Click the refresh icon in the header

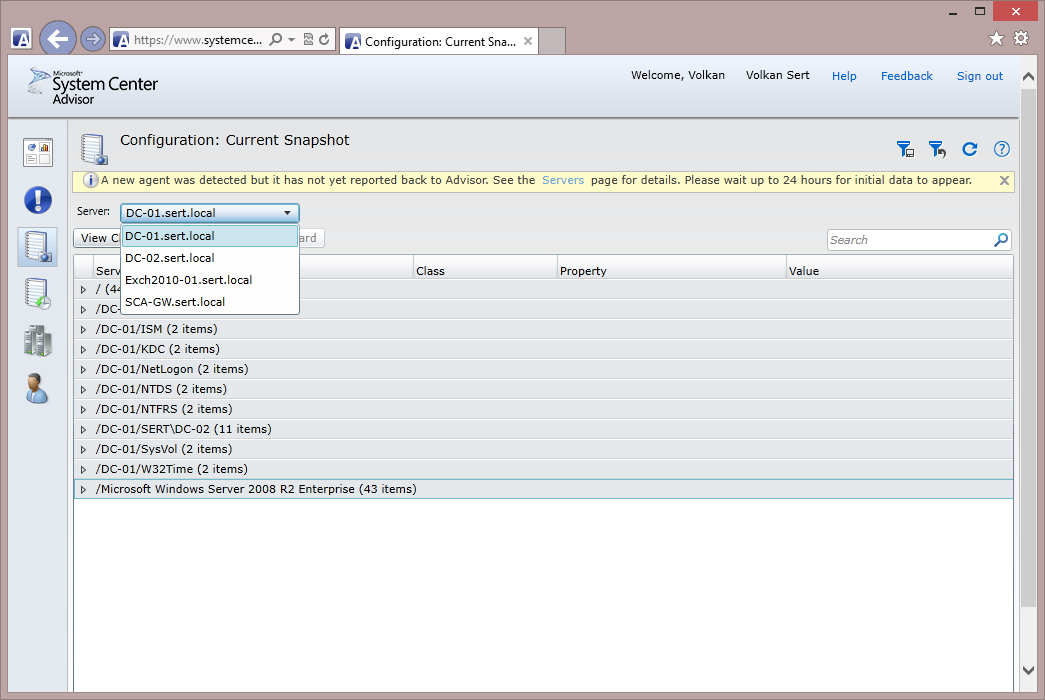tap(969, 149)
